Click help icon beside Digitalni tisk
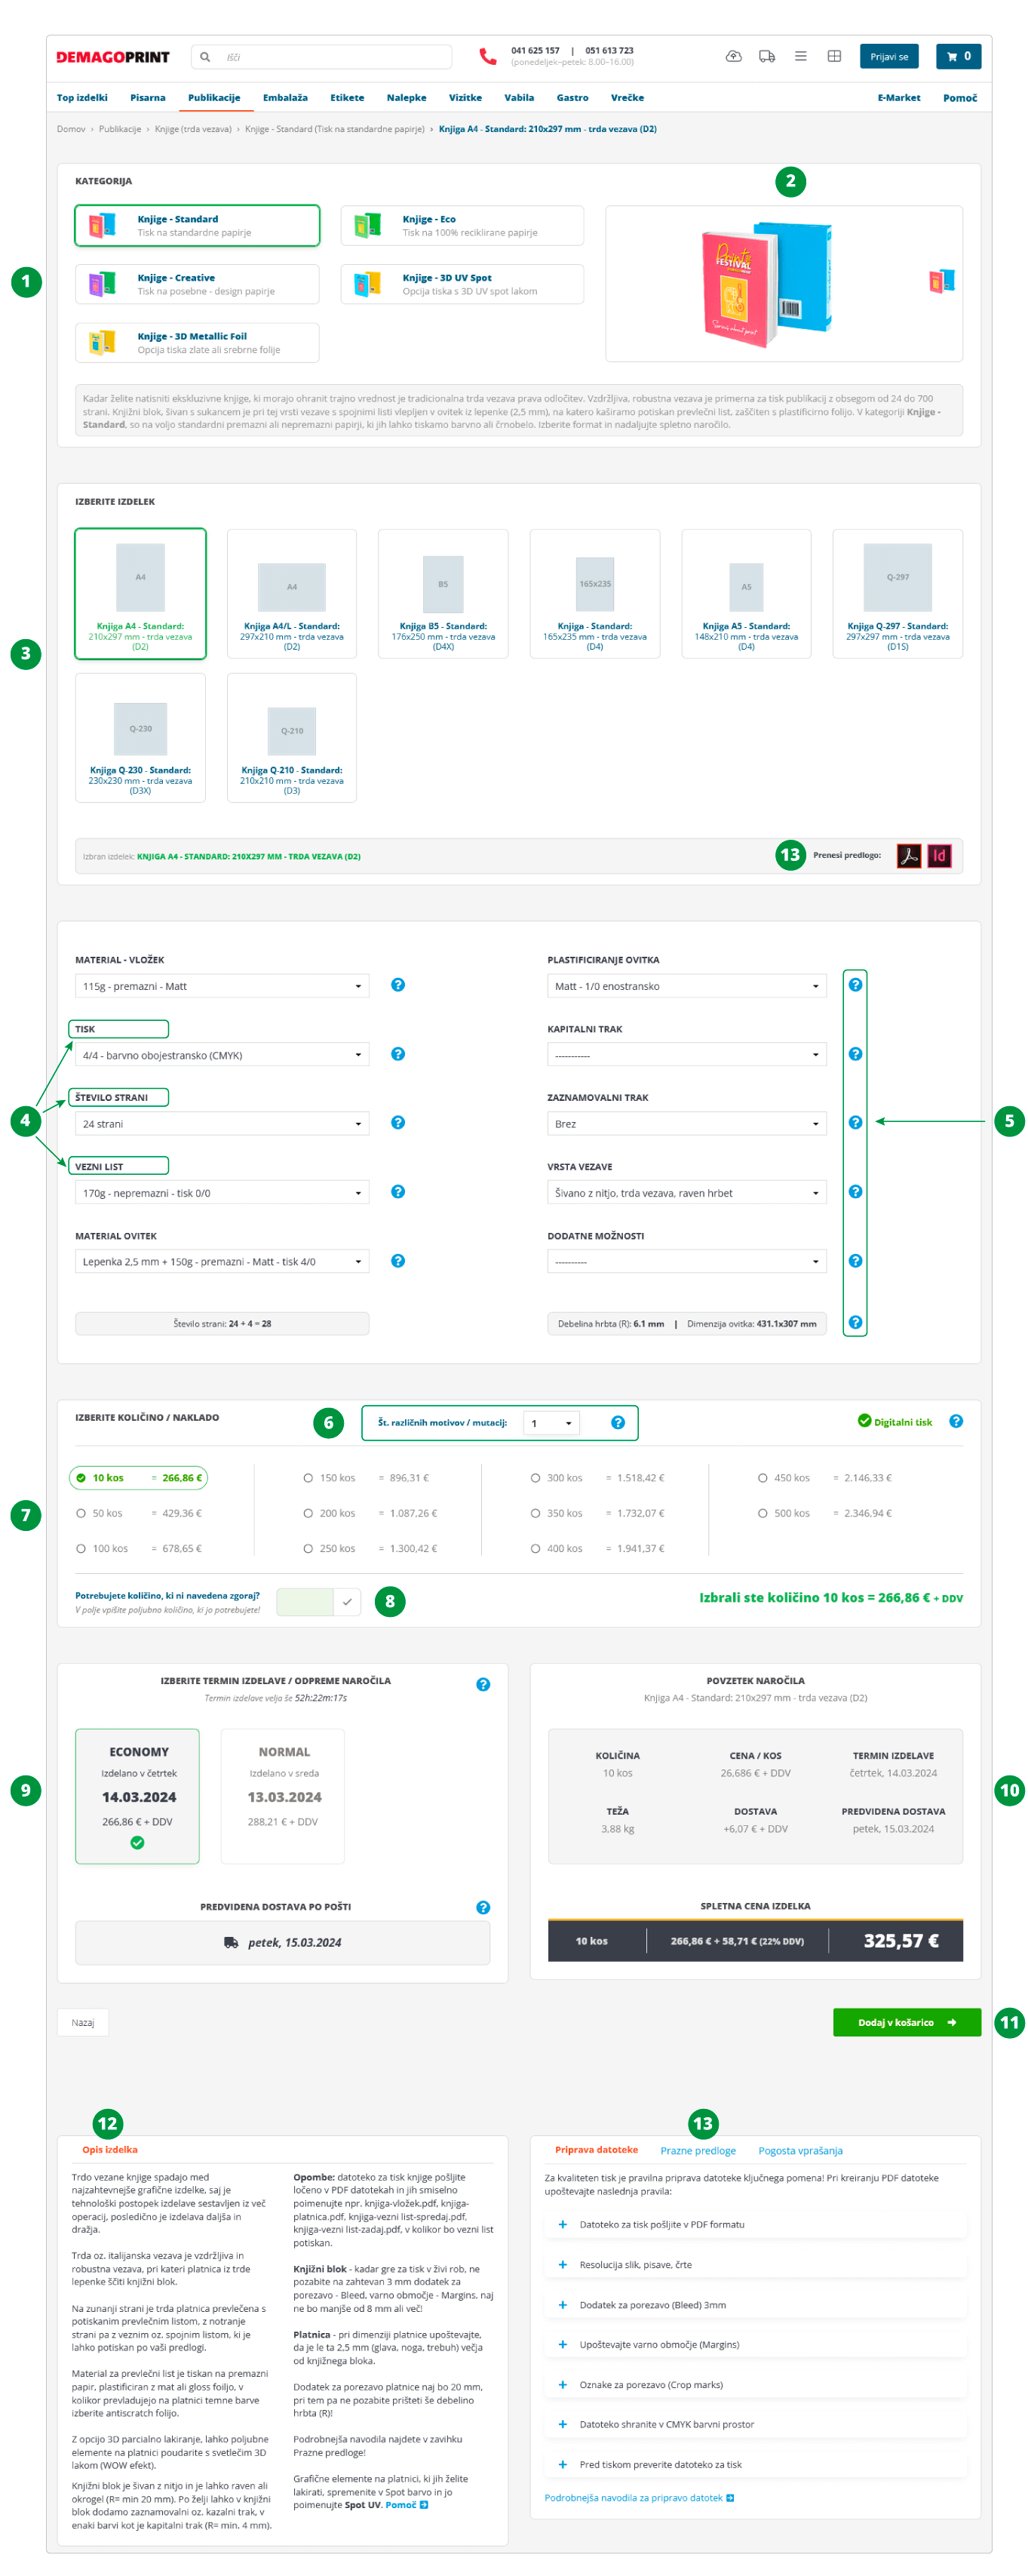Screen dimensions: 1028x2576 click(956, 1421)
